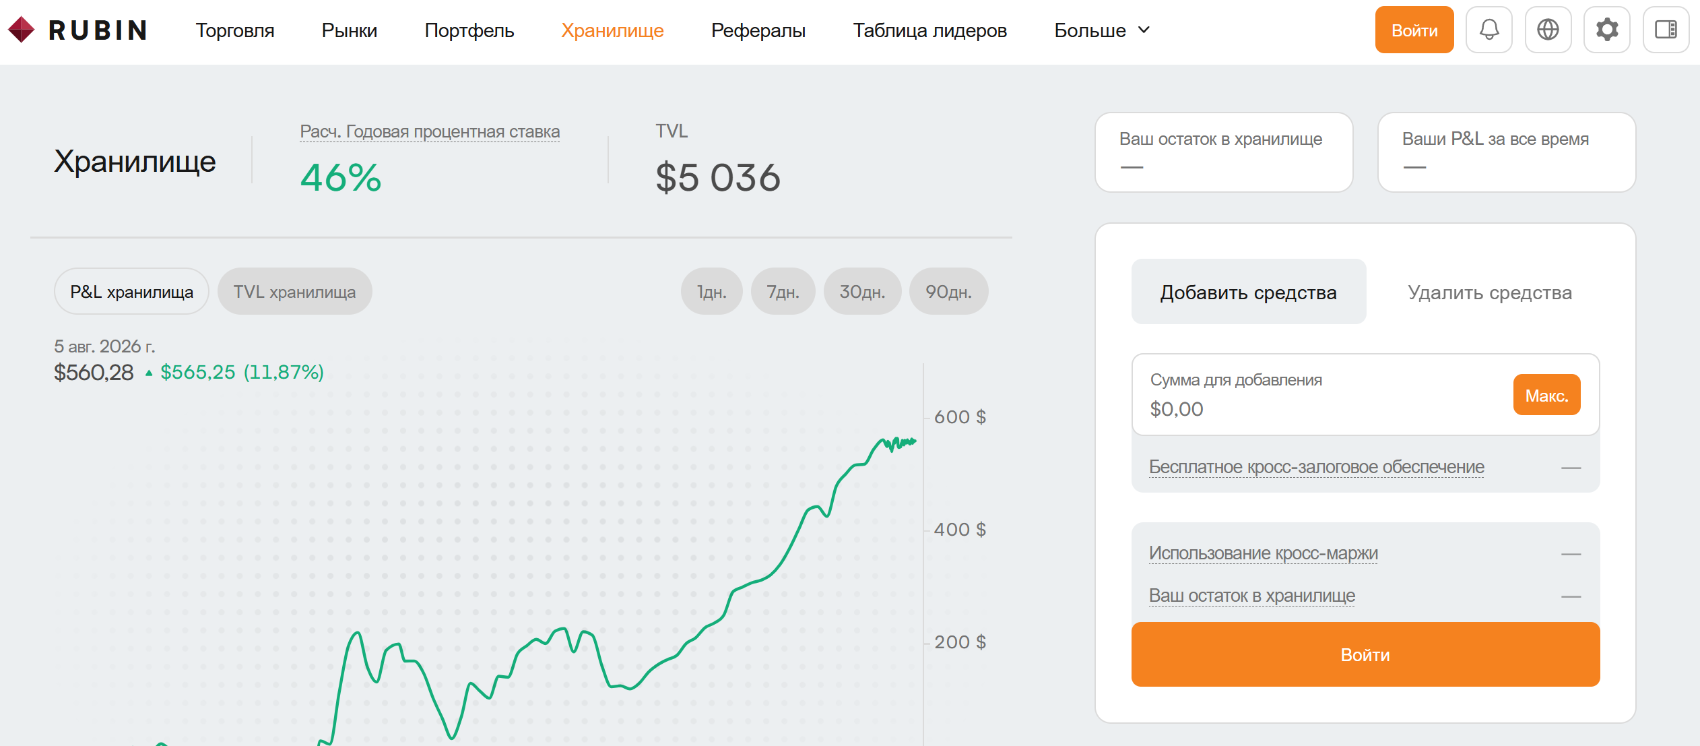The image size is (1700, 746).
Task: Click the large orange Войти button
Action: point(1366,654)
